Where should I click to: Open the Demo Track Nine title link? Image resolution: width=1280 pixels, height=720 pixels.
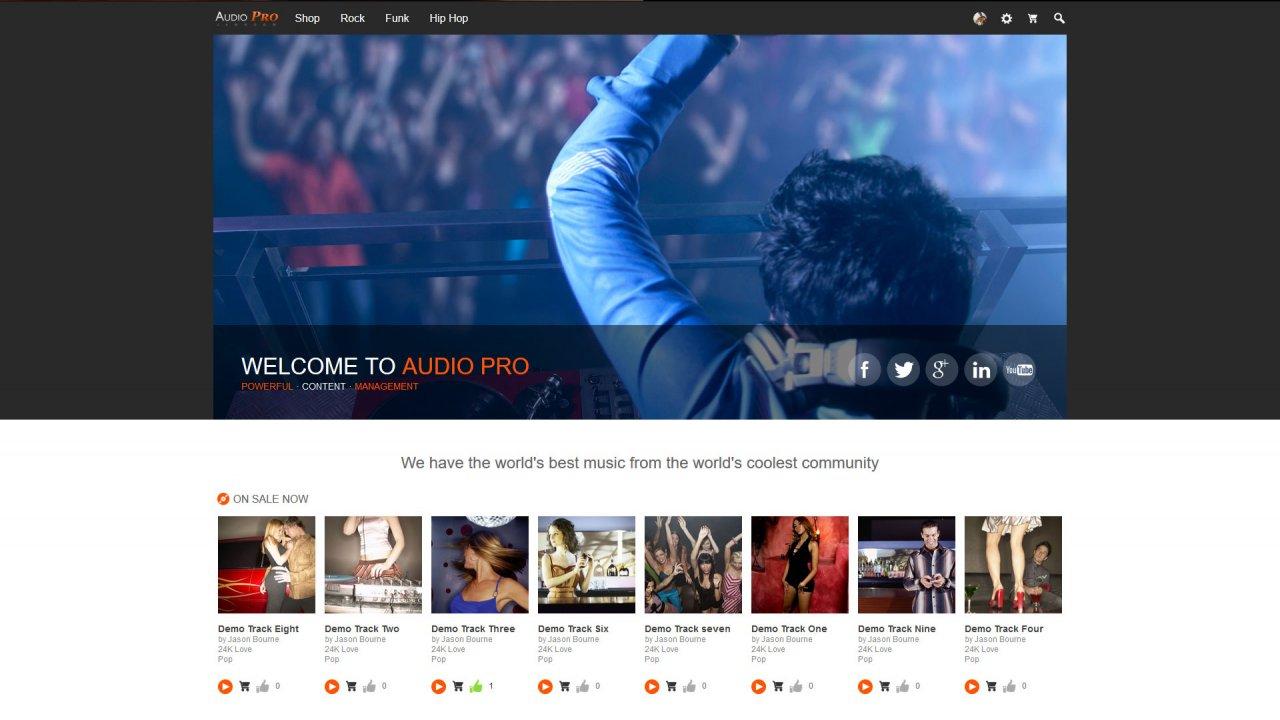pyautogui.click(x=897, y=629)
